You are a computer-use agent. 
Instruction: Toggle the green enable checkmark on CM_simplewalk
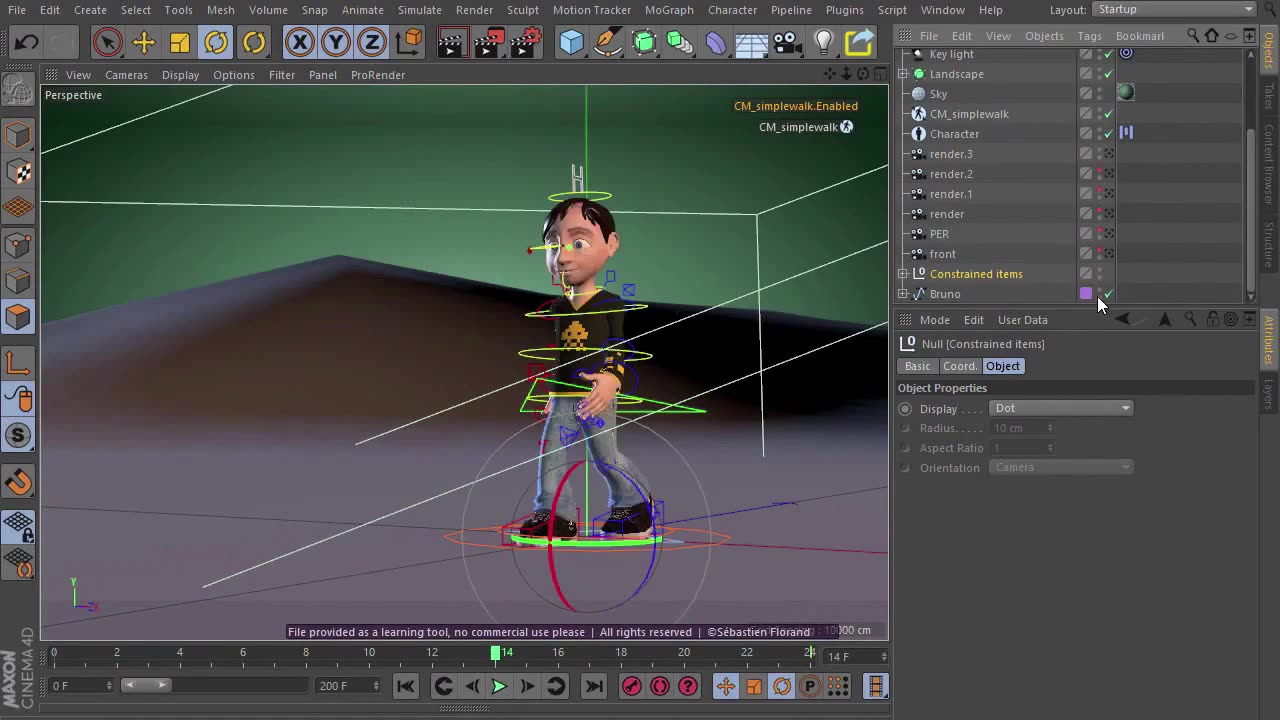(1107, 114)
